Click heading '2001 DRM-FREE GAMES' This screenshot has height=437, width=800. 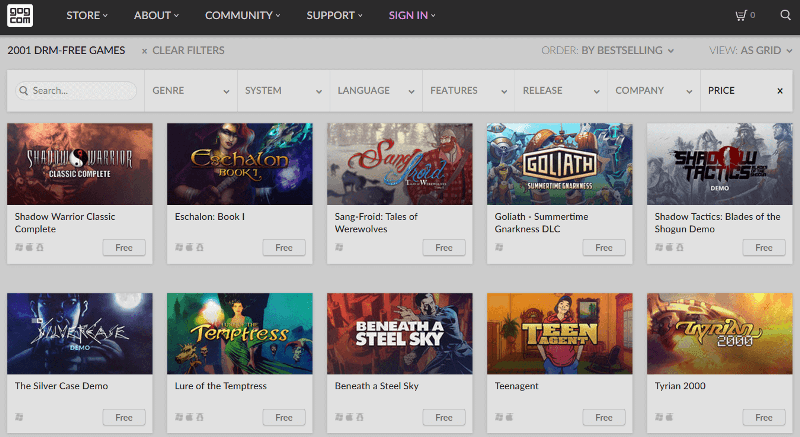pyautogui.click(x=66, y=50)
